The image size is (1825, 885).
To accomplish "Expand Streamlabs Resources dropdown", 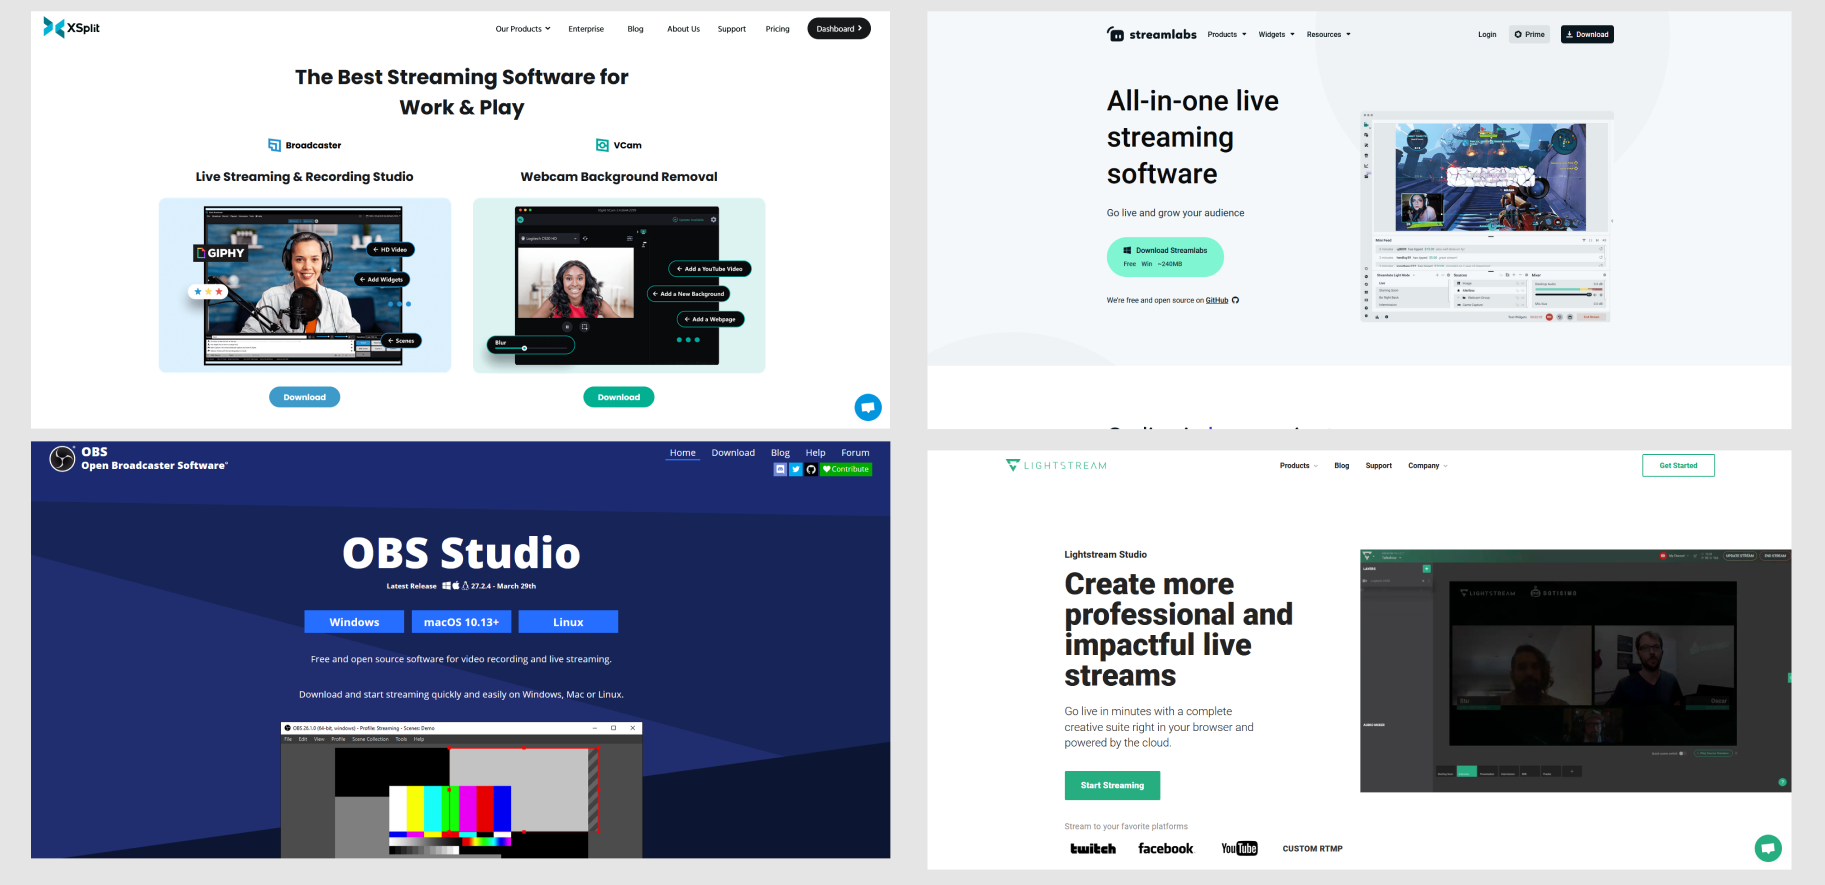I will pos(1328,34).
